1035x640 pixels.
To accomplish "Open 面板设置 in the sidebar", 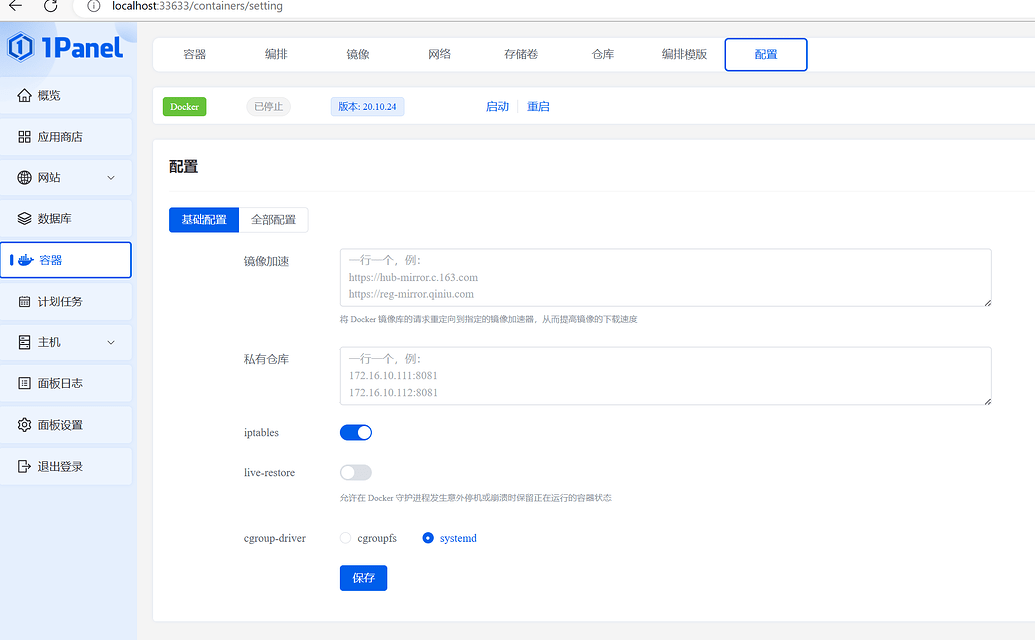I will point(66,425).
